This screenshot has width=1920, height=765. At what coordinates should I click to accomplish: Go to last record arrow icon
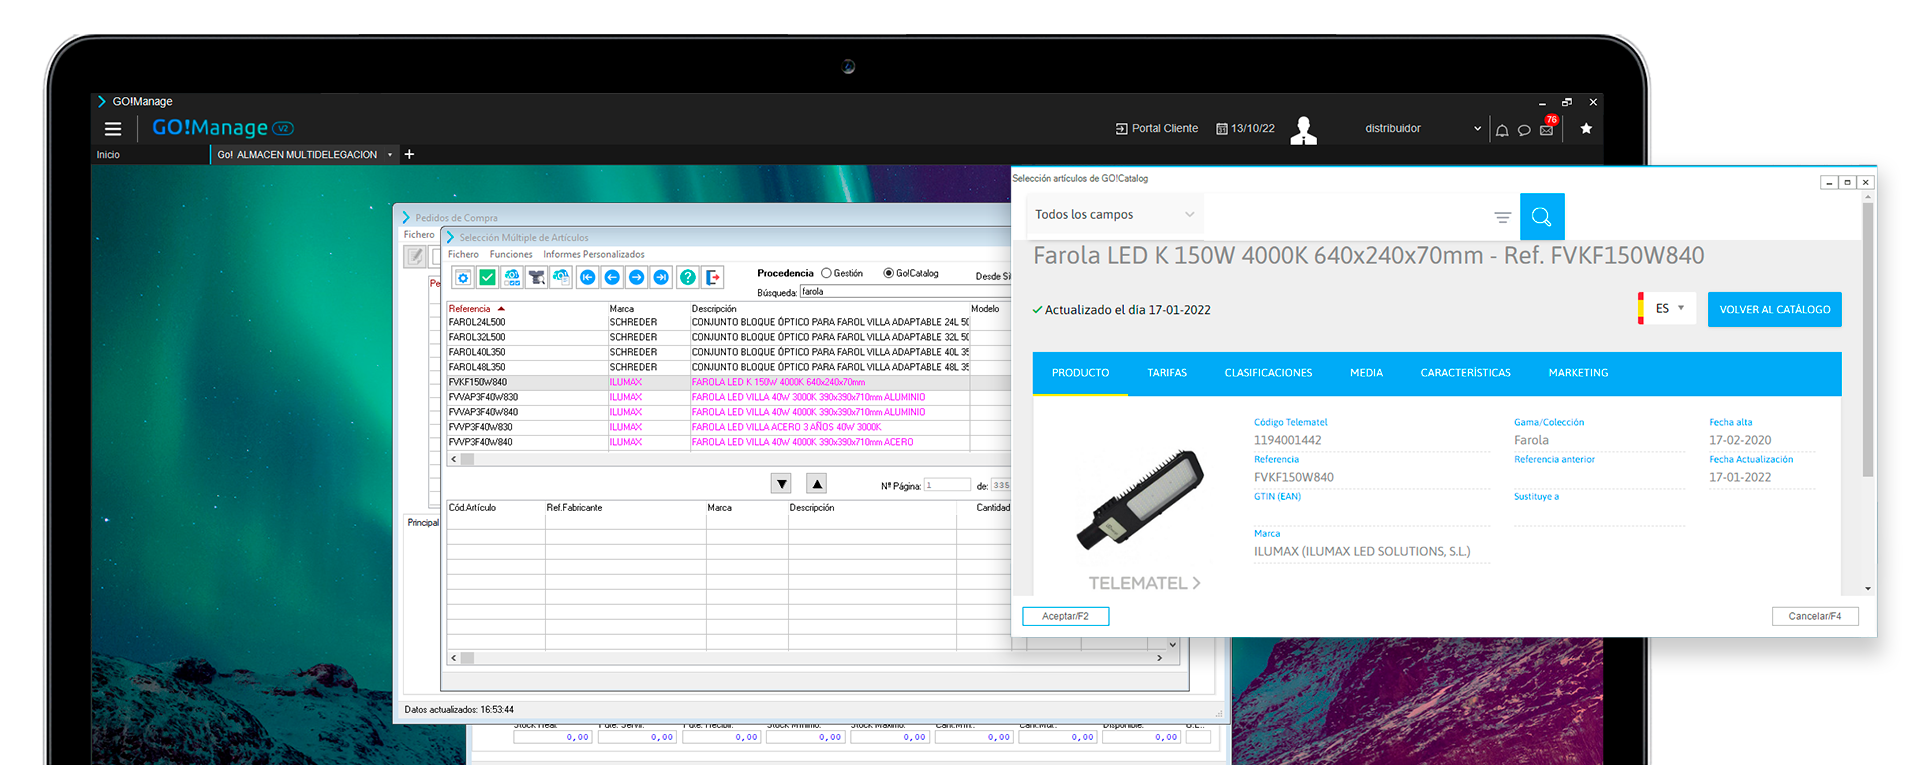click(x=661, y=277)
